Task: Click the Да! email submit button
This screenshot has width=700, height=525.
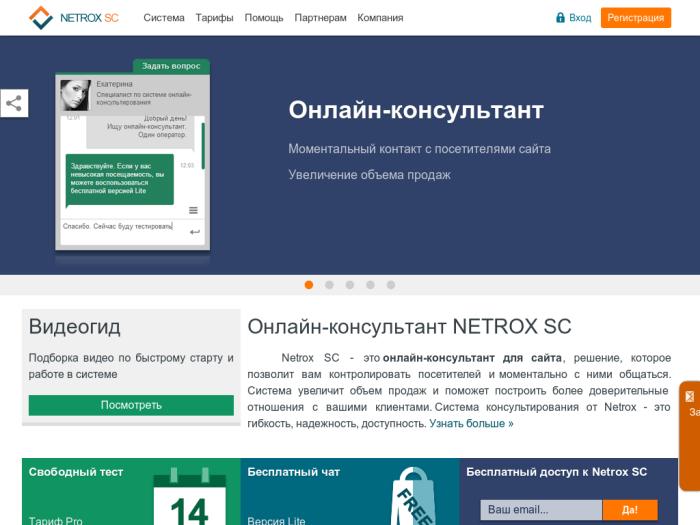Action: [x=630, y=510]
